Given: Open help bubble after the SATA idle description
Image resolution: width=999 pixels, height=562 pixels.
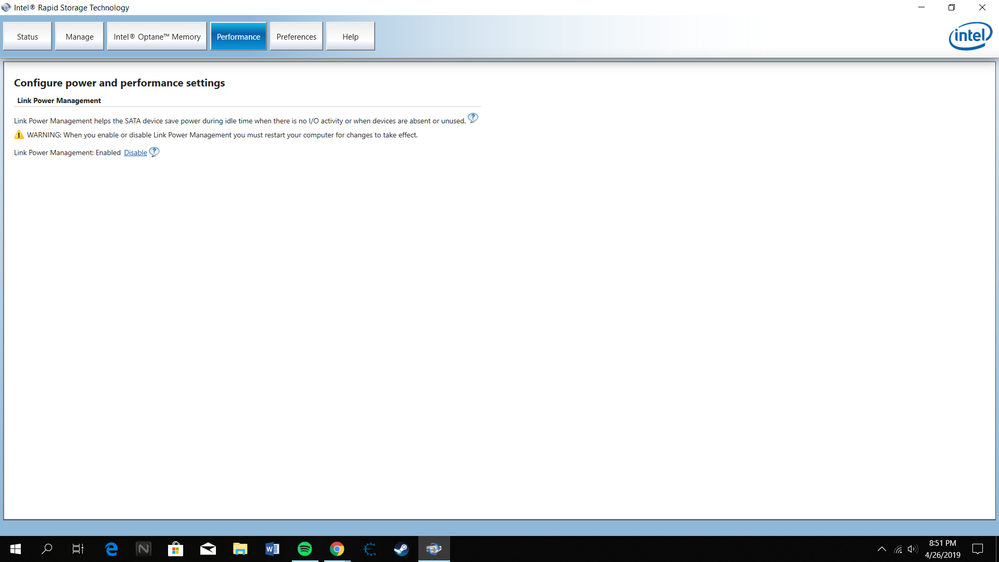Looking at the screenshot, I should (473, 118).
